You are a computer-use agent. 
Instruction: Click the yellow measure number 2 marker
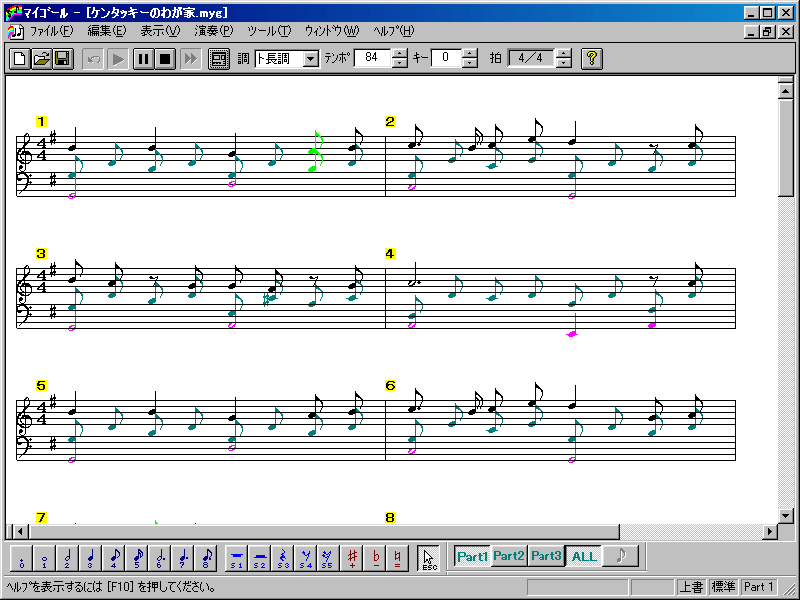pyautogui.click(x=390, y=121)
